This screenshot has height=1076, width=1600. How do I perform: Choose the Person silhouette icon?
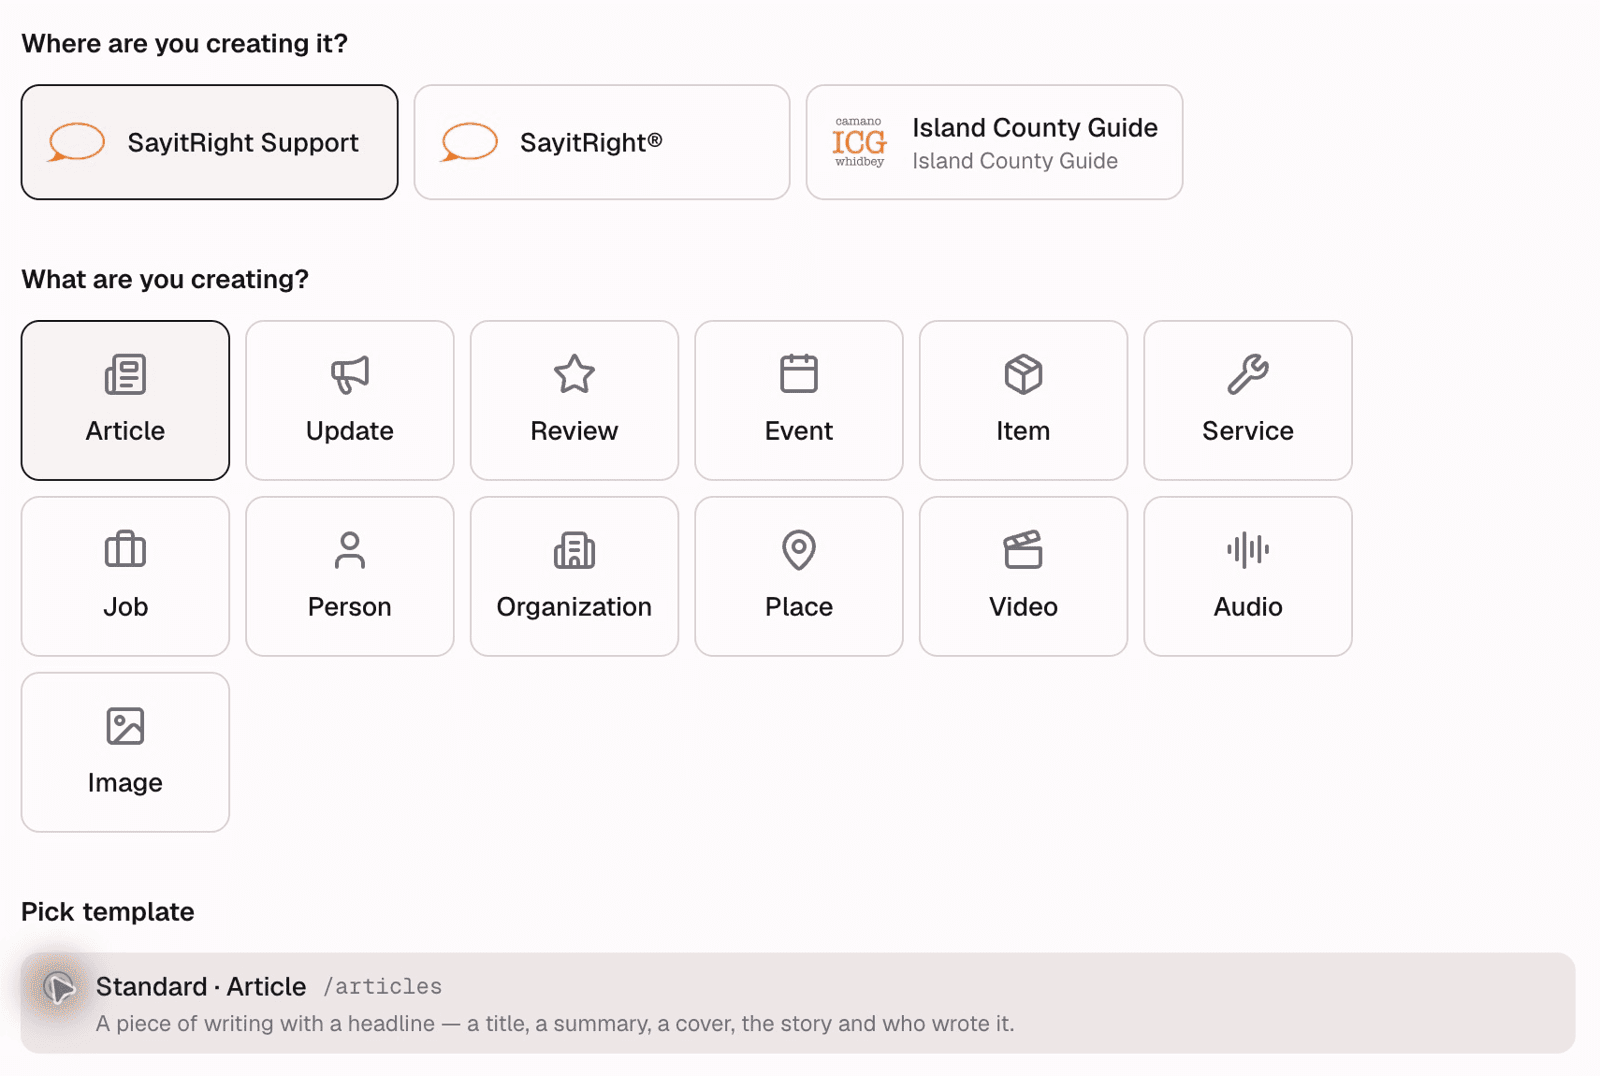coord(350,550)
